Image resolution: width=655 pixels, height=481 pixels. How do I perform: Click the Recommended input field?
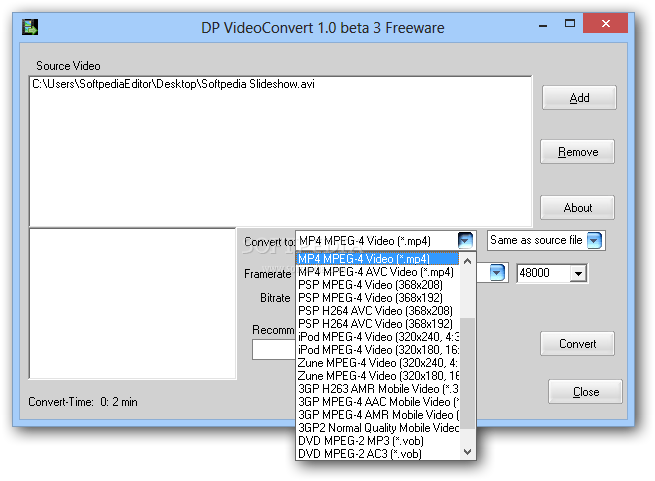274,349
